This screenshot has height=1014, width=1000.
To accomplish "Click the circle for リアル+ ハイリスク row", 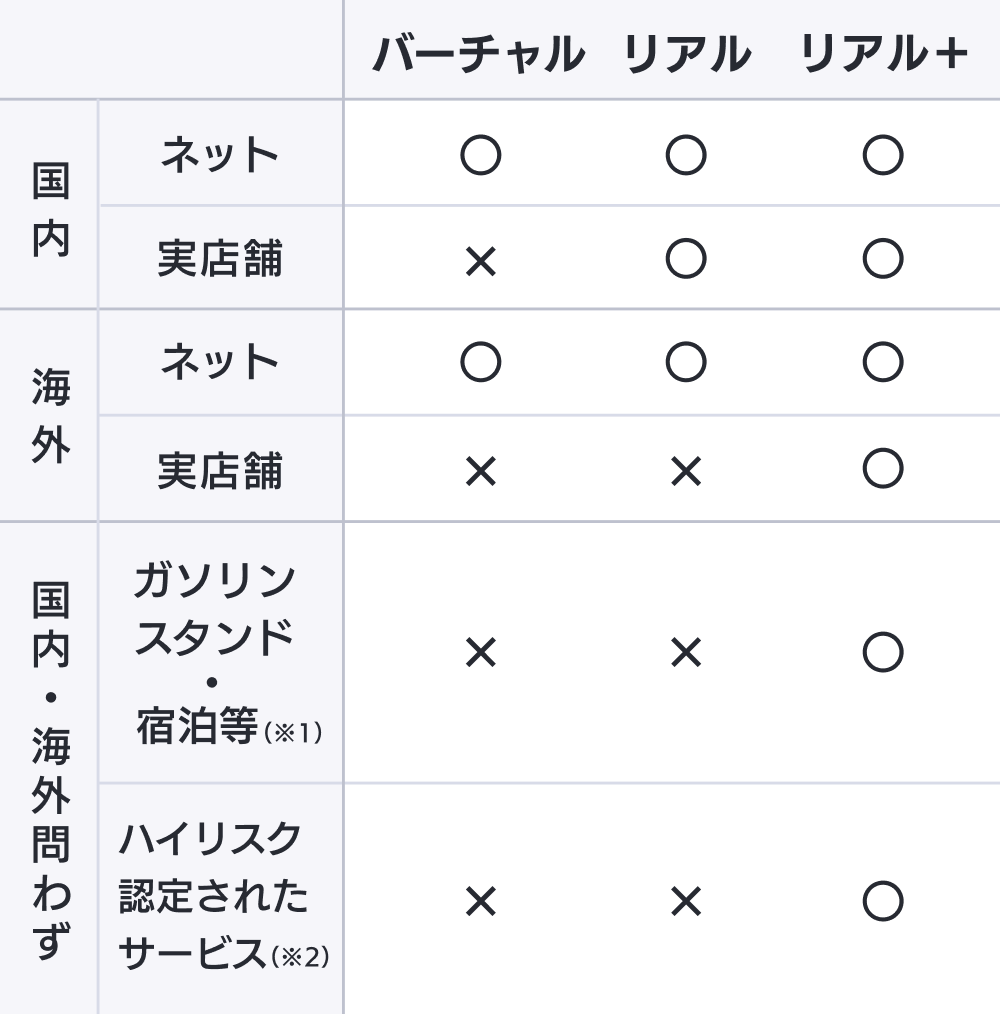I will tap(883, 901).
